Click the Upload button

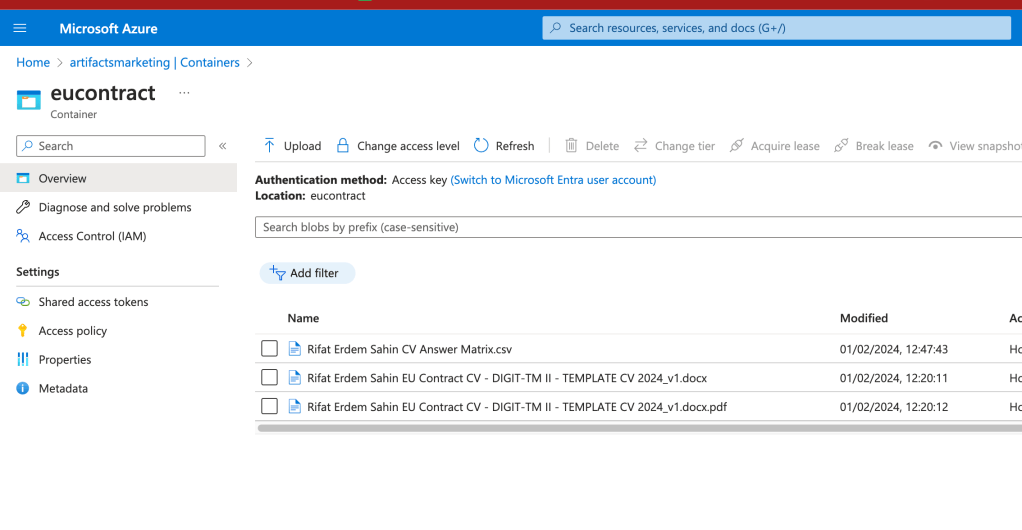292,146
